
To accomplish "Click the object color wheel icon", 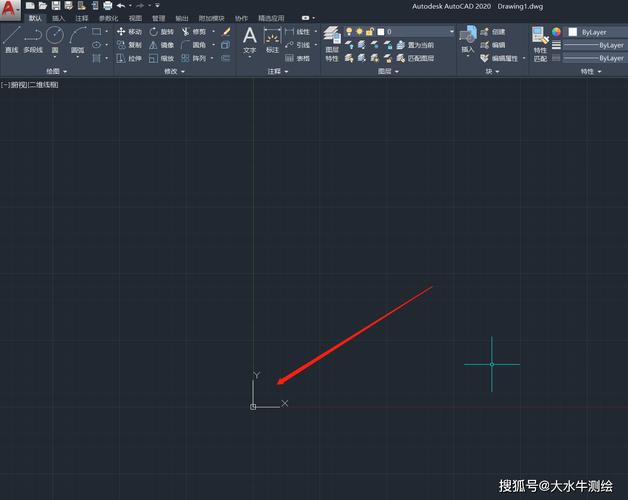I will pos(557,32).
